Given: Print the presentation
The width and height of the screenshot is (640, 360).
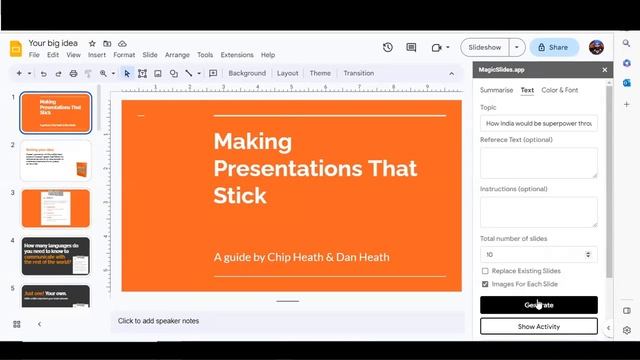Looking at the screenshot, I should 73,73.
